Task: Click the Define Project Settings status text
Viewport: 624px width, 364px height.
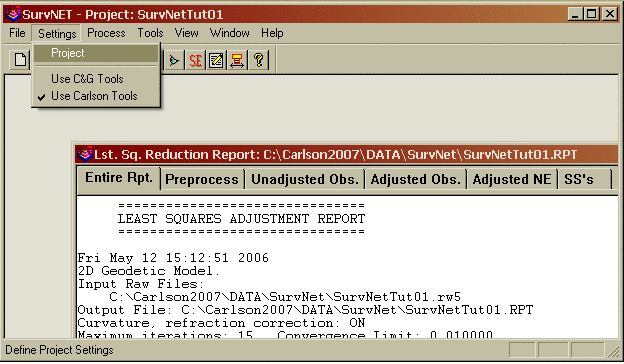Action: (x=59, y=350)
